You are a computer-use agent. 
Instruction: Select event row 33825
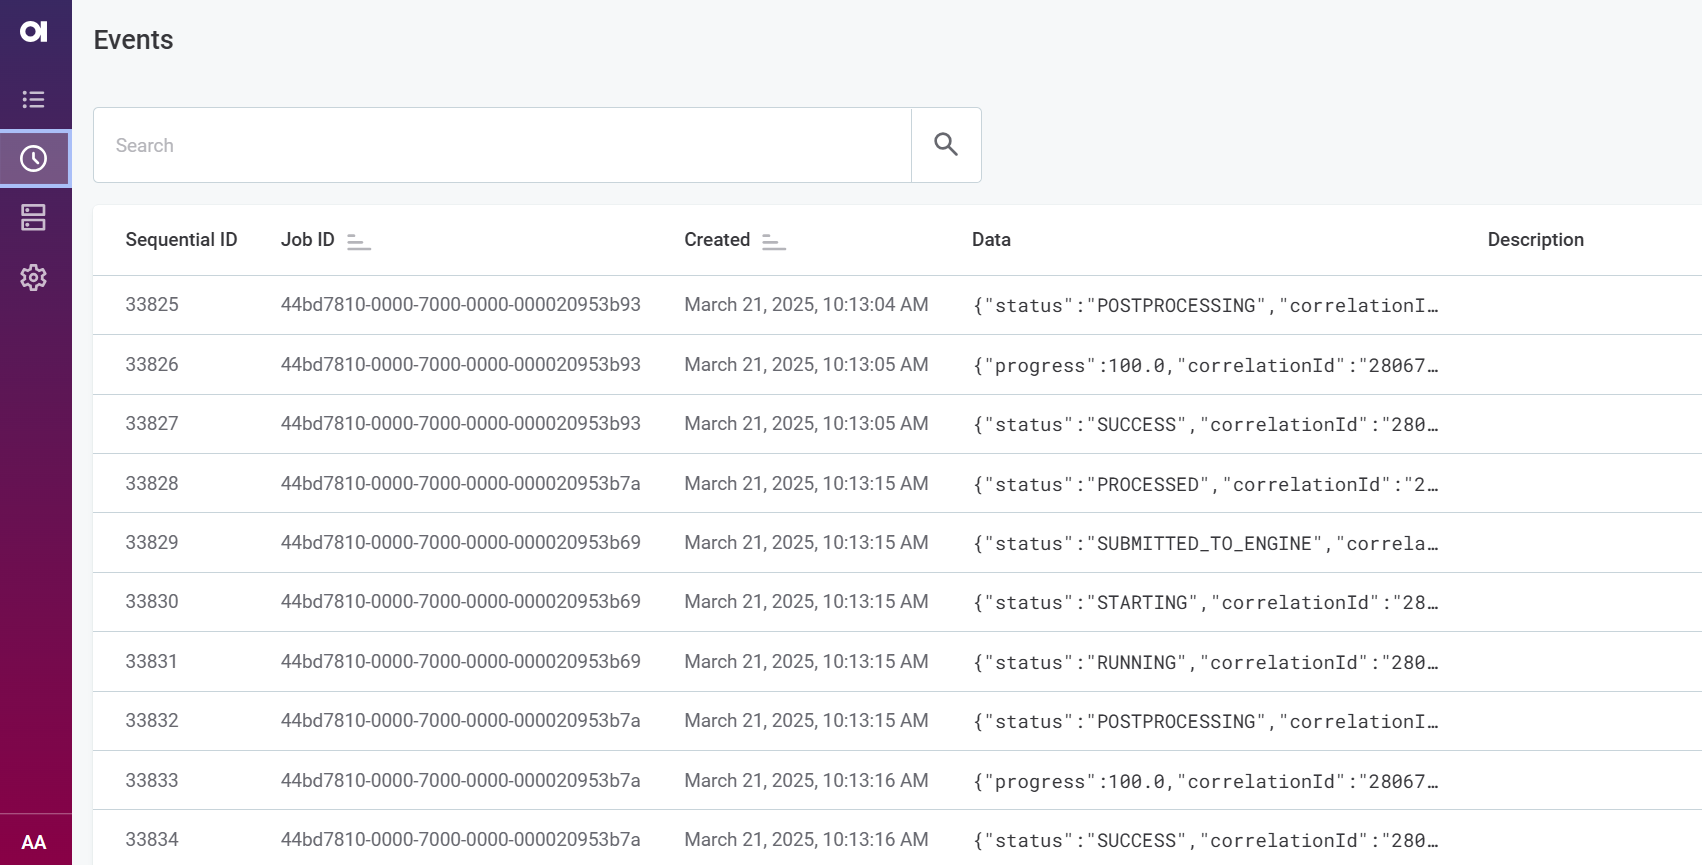tap(152, 305)
